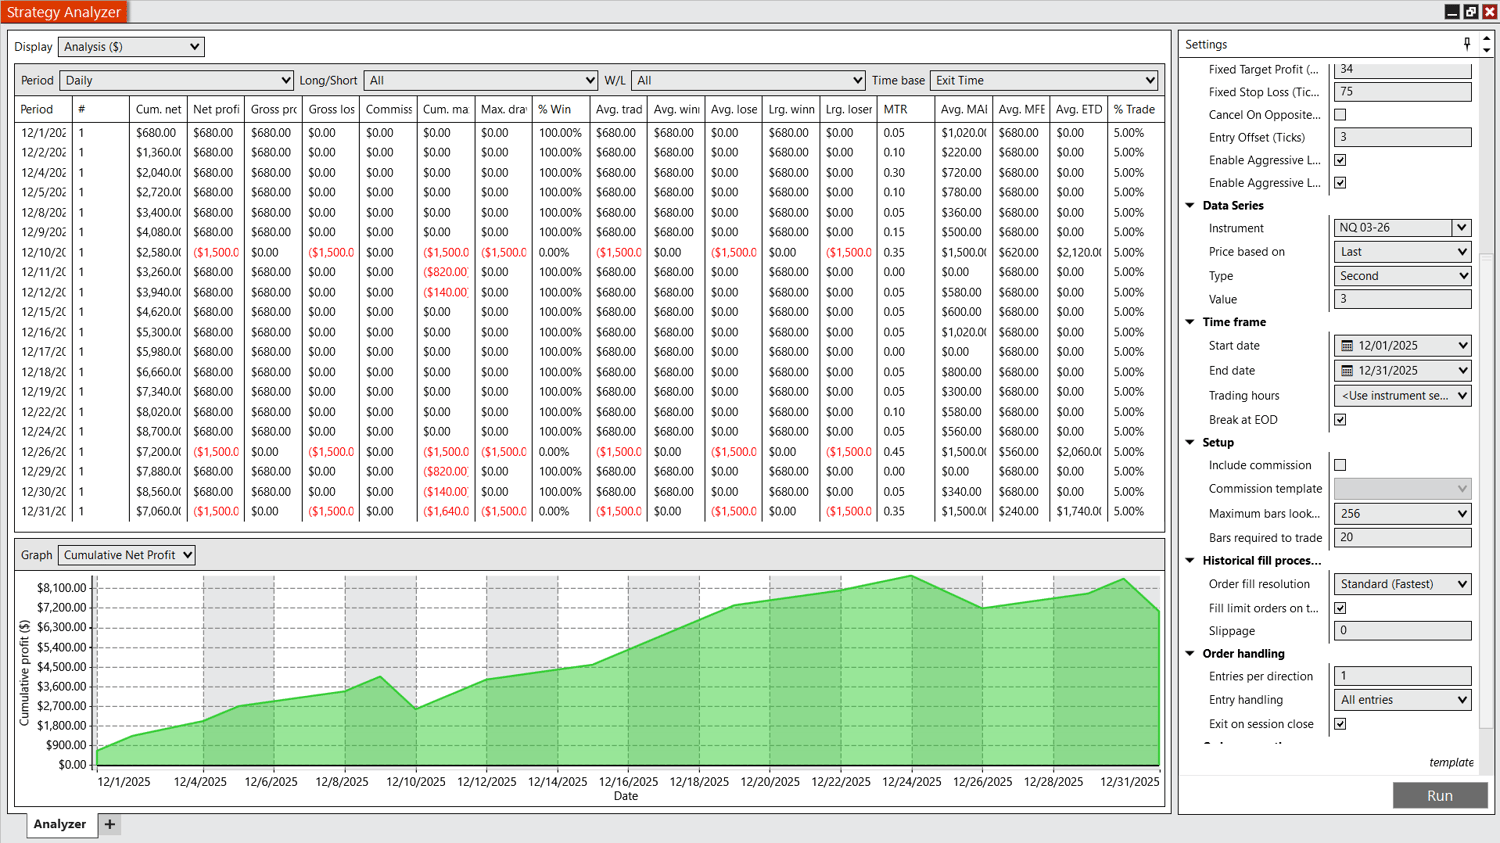1500x843 pixels.
Task: Click the Bars required to trade field
Action: pos(1402,538)
